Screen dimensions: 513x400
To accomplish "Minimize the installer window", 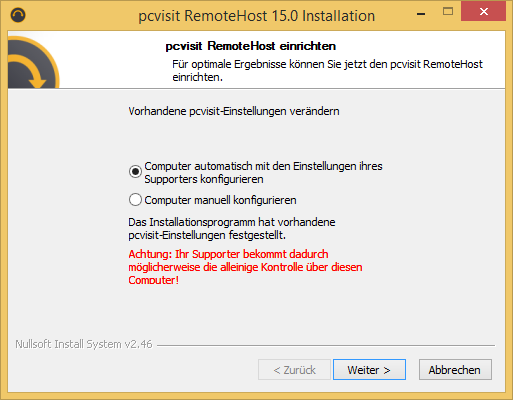I will [x=421, y=13].
